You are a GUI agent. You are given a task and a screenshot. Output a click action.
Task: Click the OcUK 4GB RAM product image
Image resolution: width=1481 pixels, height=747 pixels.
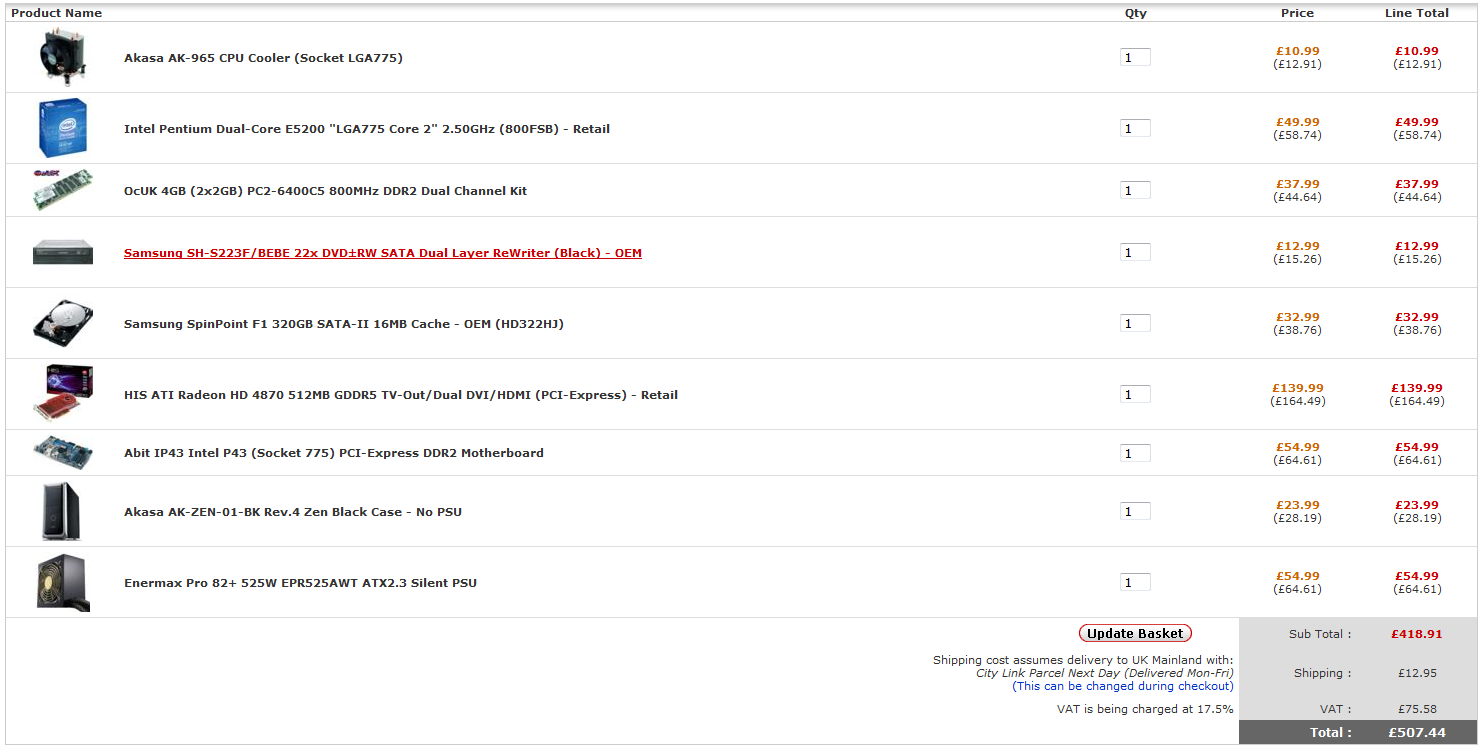point(63,189)
